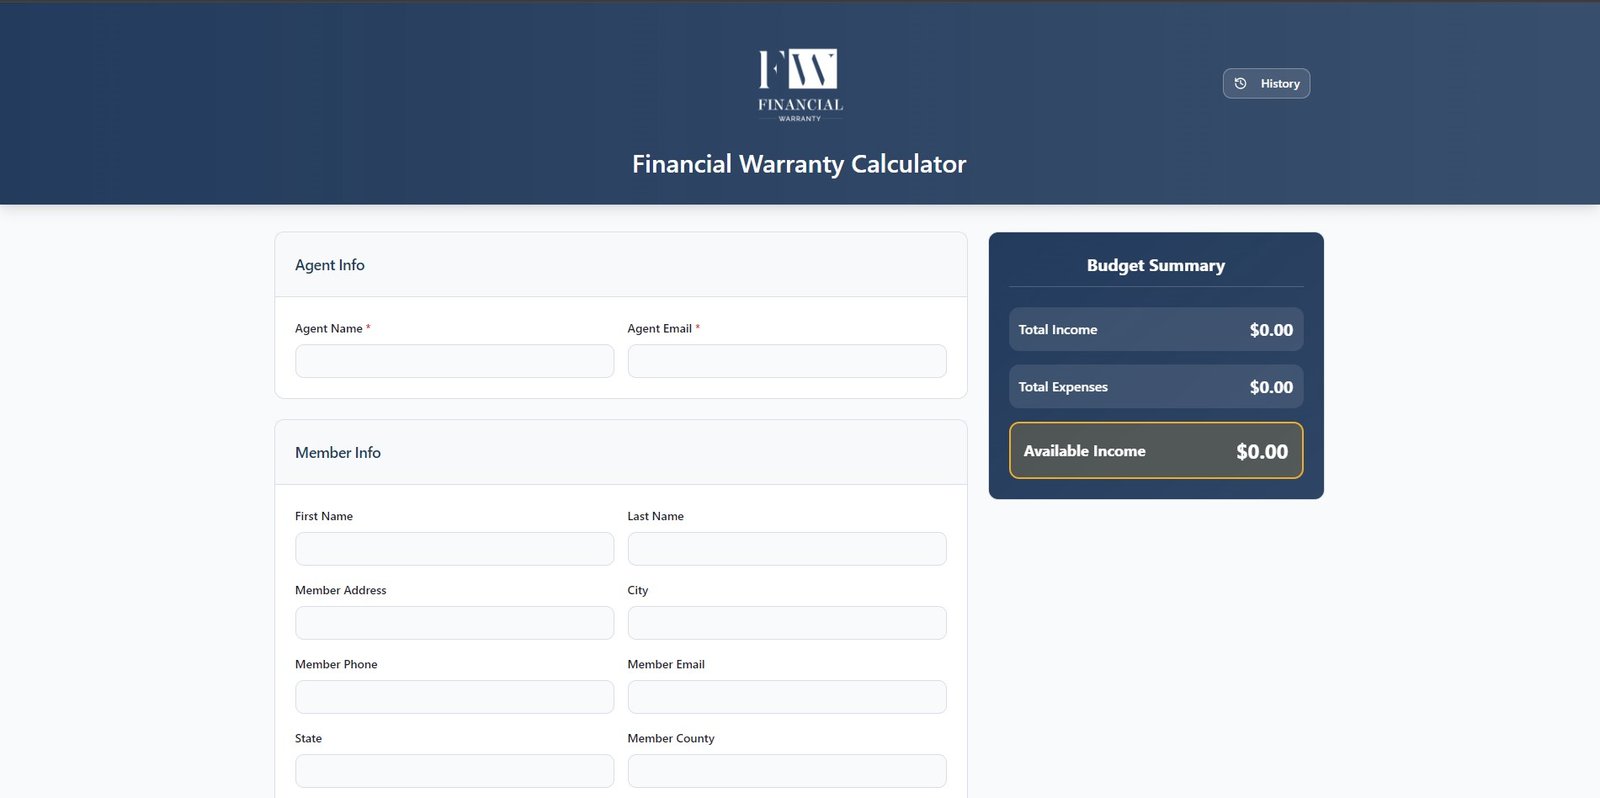Click the Last Name input field
This screenshot has height=798, width=1600.
(x=787, y=549)
